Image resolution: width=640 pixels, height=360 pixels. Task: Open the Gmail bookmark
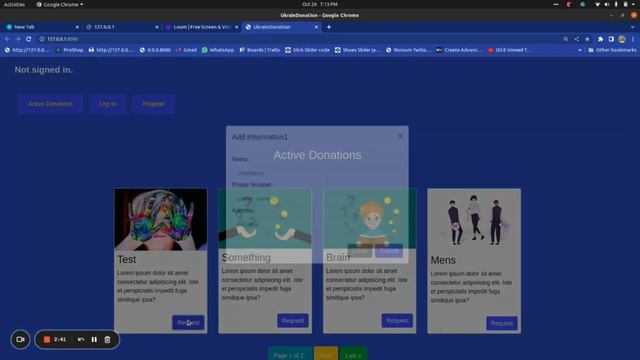coord(186,50)
